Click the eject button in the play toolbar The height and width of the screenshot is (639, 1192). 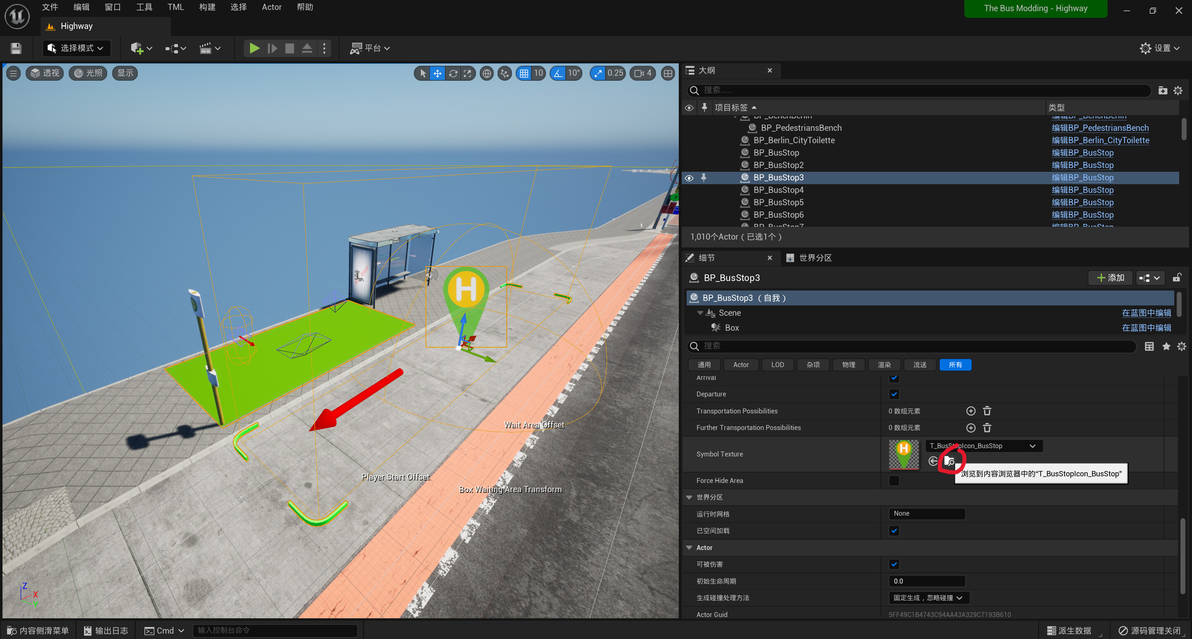[307, 48]
